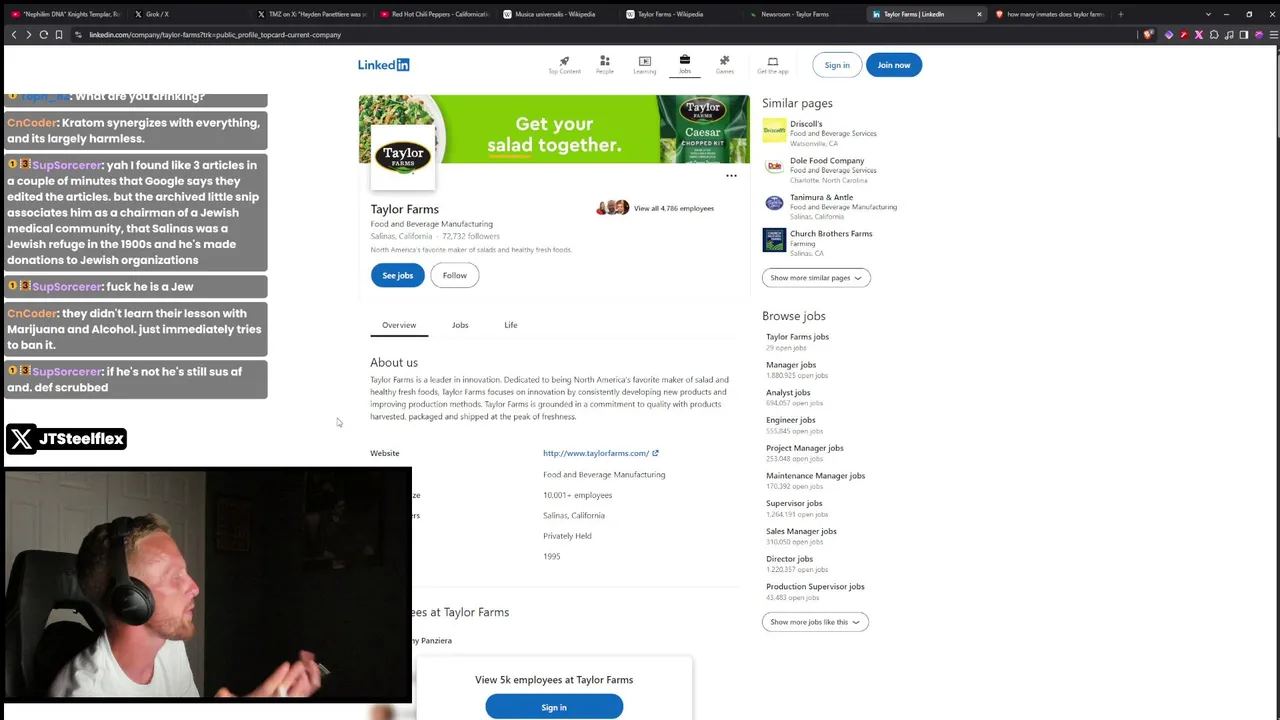
Task: Reload the current page
Action: 43,35
